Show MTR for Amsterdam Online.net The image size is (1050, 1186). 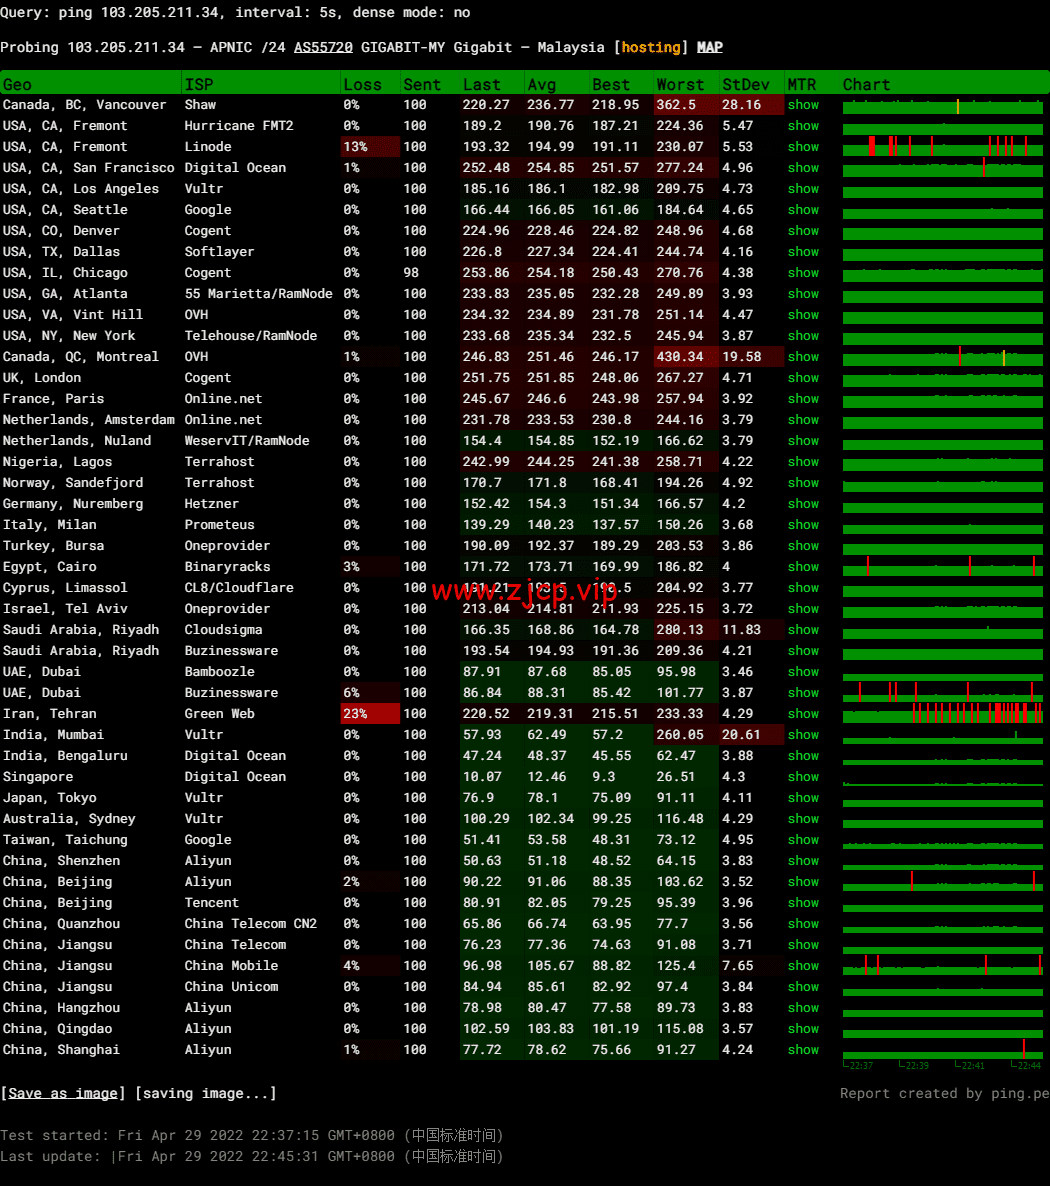tap(803, 420)
